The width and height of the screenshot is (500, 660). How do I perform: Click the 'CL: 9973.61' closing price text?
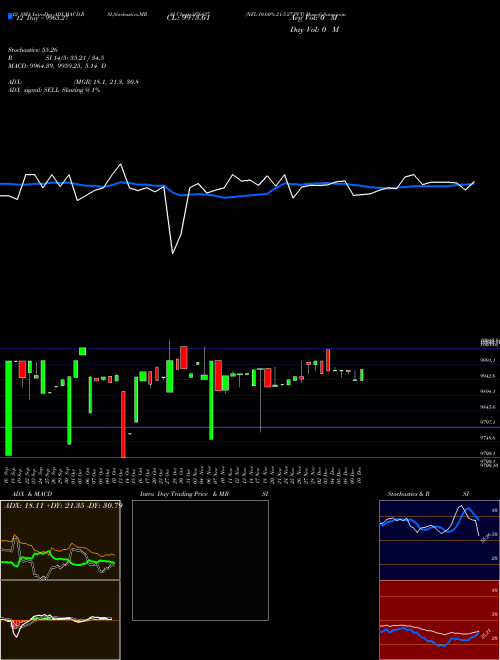coord(188,17)
